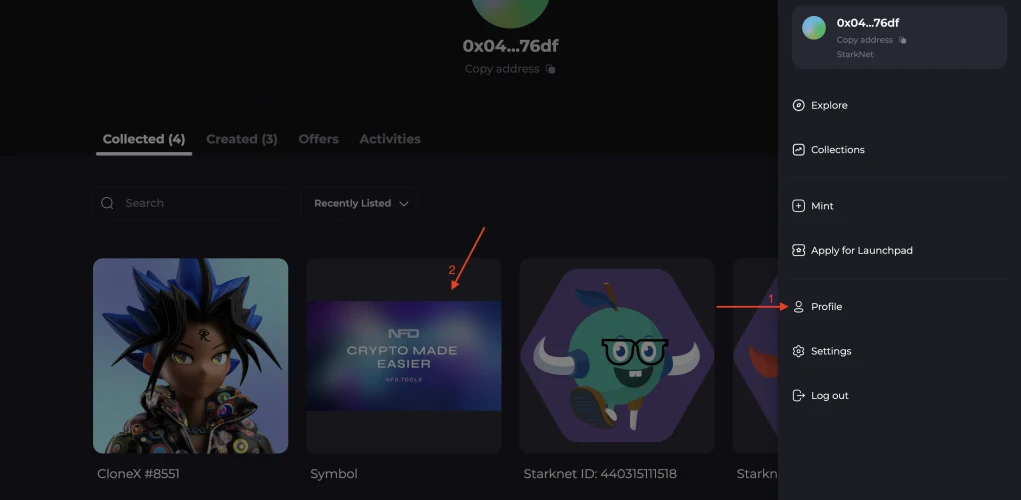
Task: Open the Recently Listed sort dropdown
Action: pyautogui.click(x=359, y=203)
